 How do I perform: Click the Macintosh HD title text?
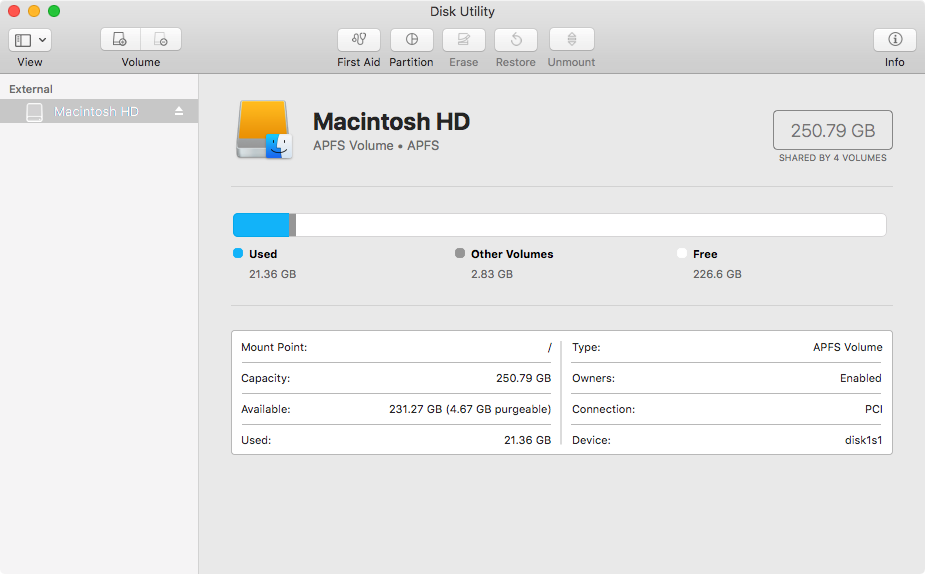pyautogui.click(x=391, y=122)
